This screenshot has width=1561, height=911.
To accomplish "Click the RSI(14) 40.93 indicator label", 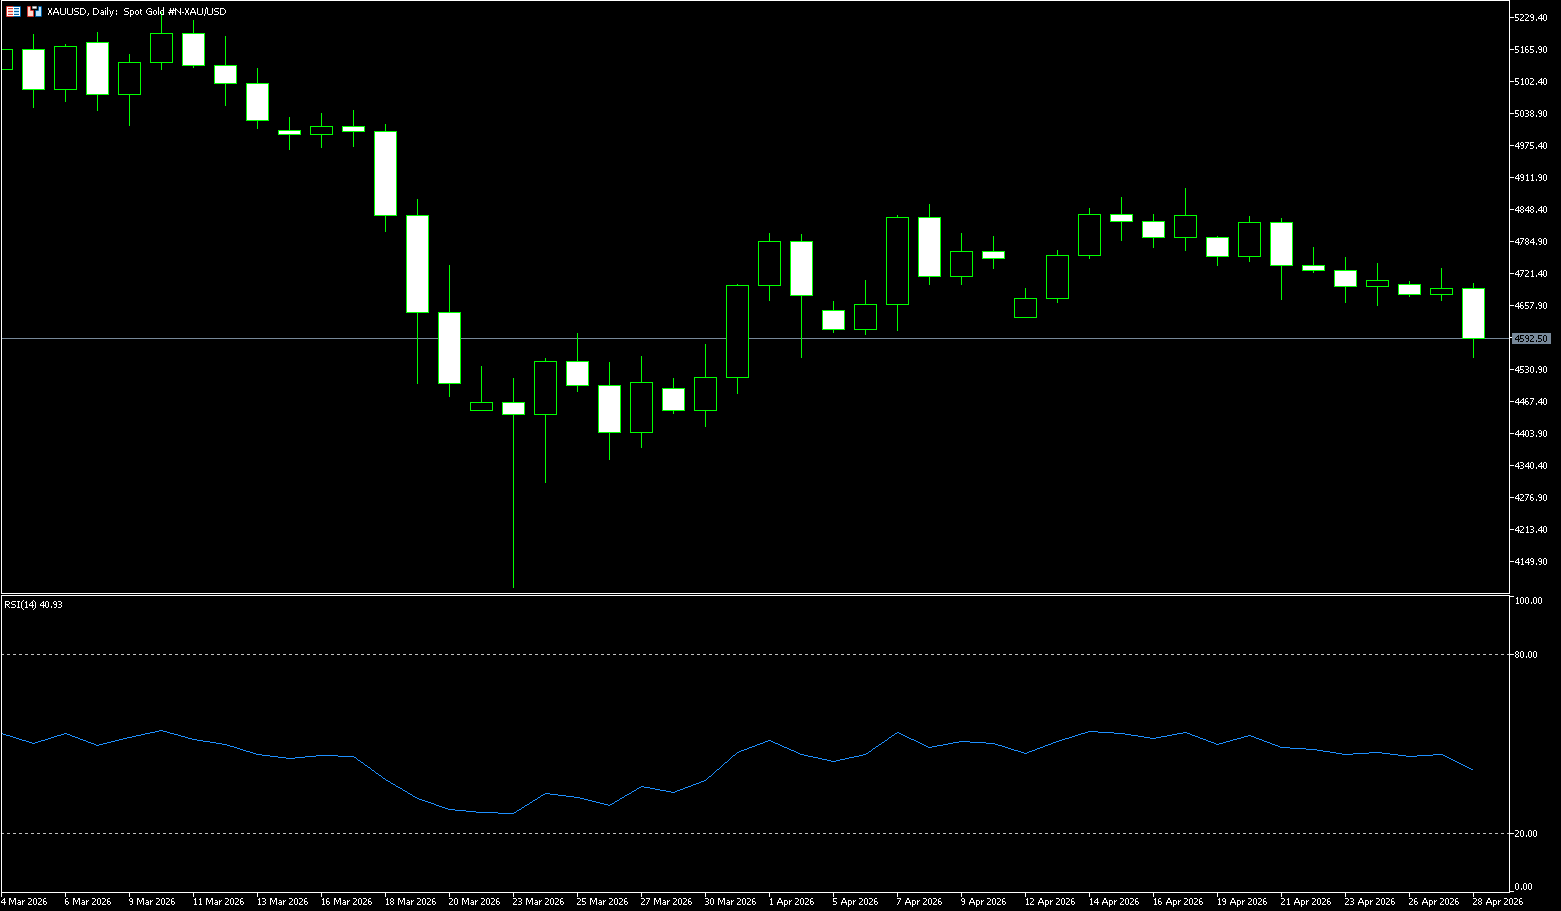I will pyautogui.click(x=33, y=604).
